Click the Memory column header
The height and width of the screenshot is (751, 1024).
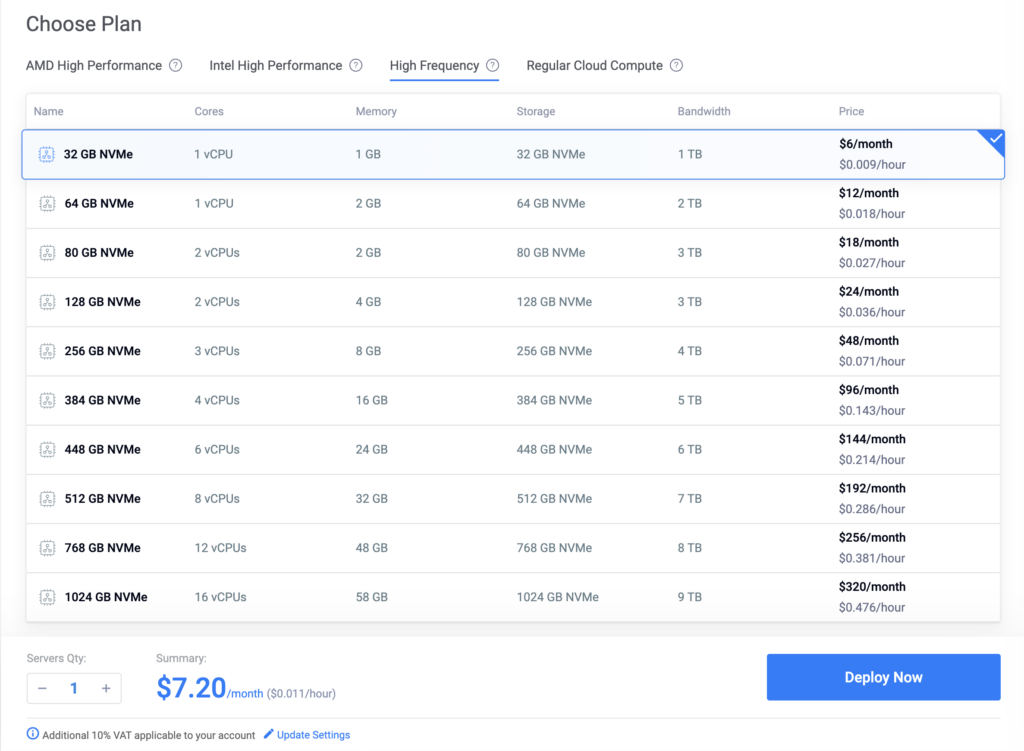[x=376, y=112]
